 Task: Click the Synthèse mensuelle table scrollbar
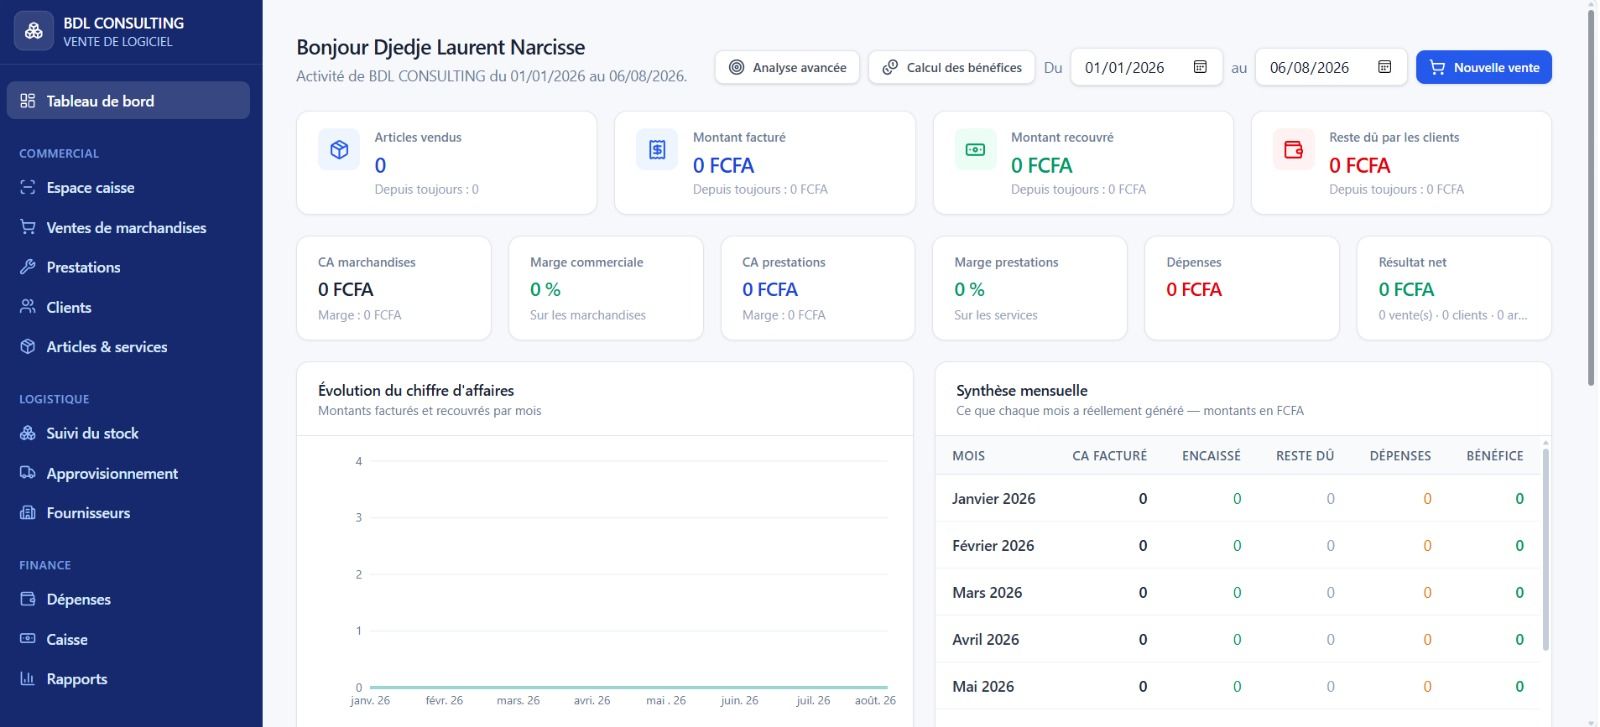click(1545, 548)
